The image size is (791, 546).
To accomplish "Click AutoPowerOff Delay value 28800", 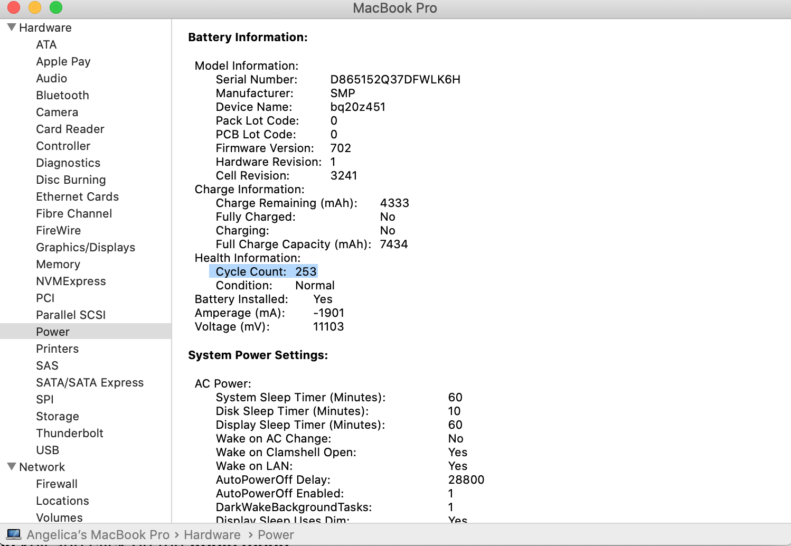I will pos(466,479).
